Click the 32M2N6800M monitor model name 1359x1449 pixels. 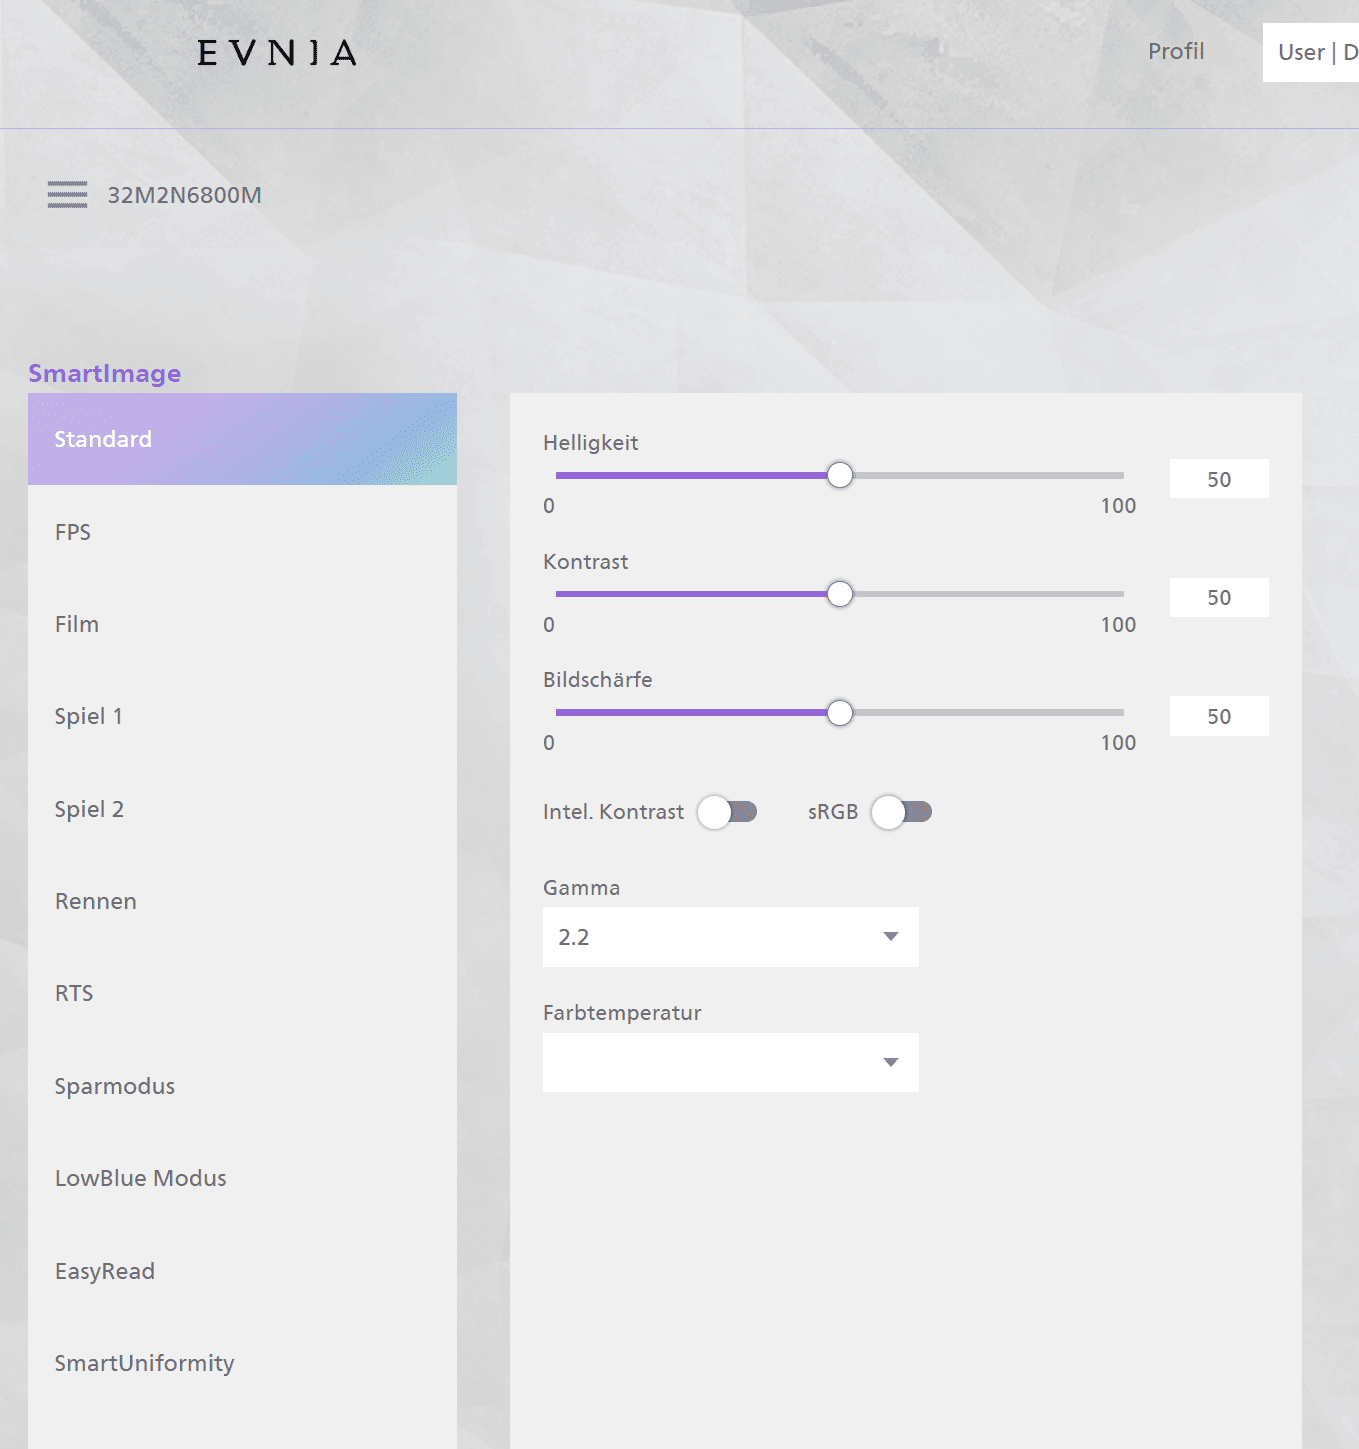pyautogui.click(x=185, y=195)
